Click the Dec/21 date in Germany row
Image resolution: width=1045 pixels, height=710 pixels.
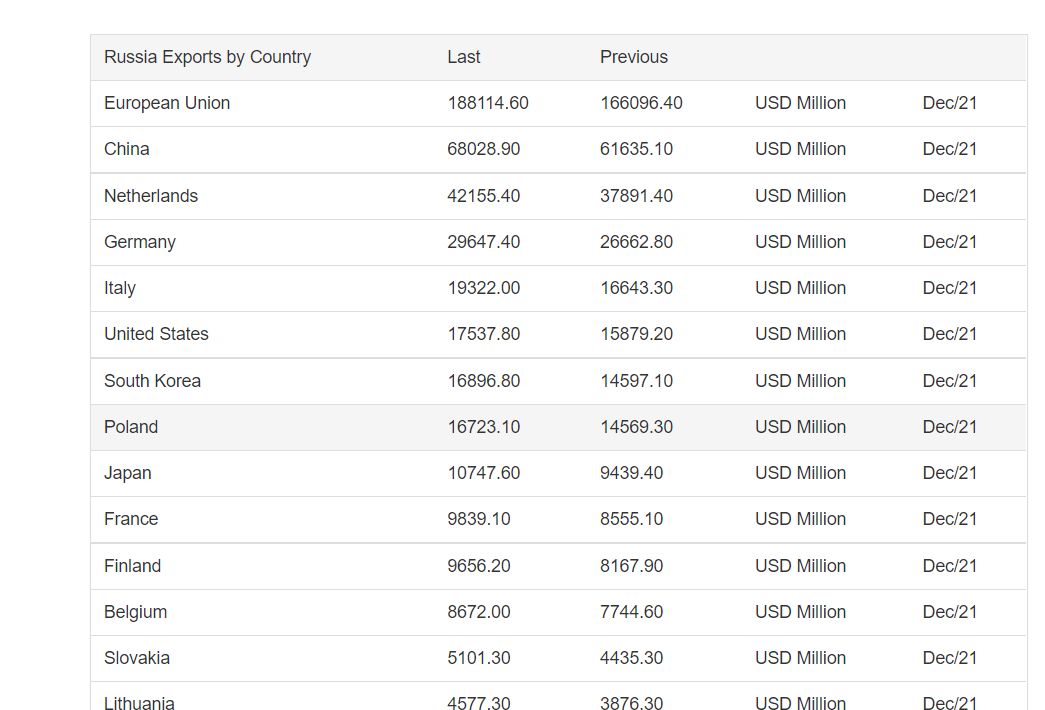949,242
